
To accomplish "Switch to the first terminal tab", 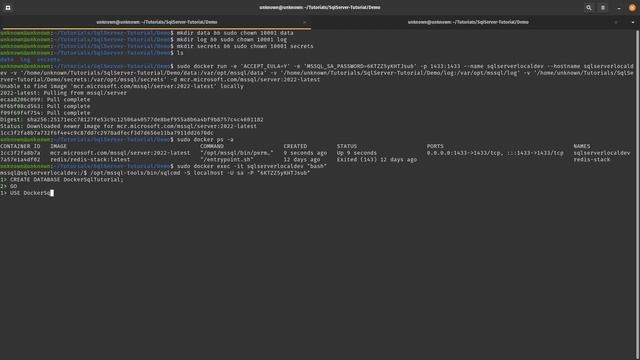I will pos(157,22).
